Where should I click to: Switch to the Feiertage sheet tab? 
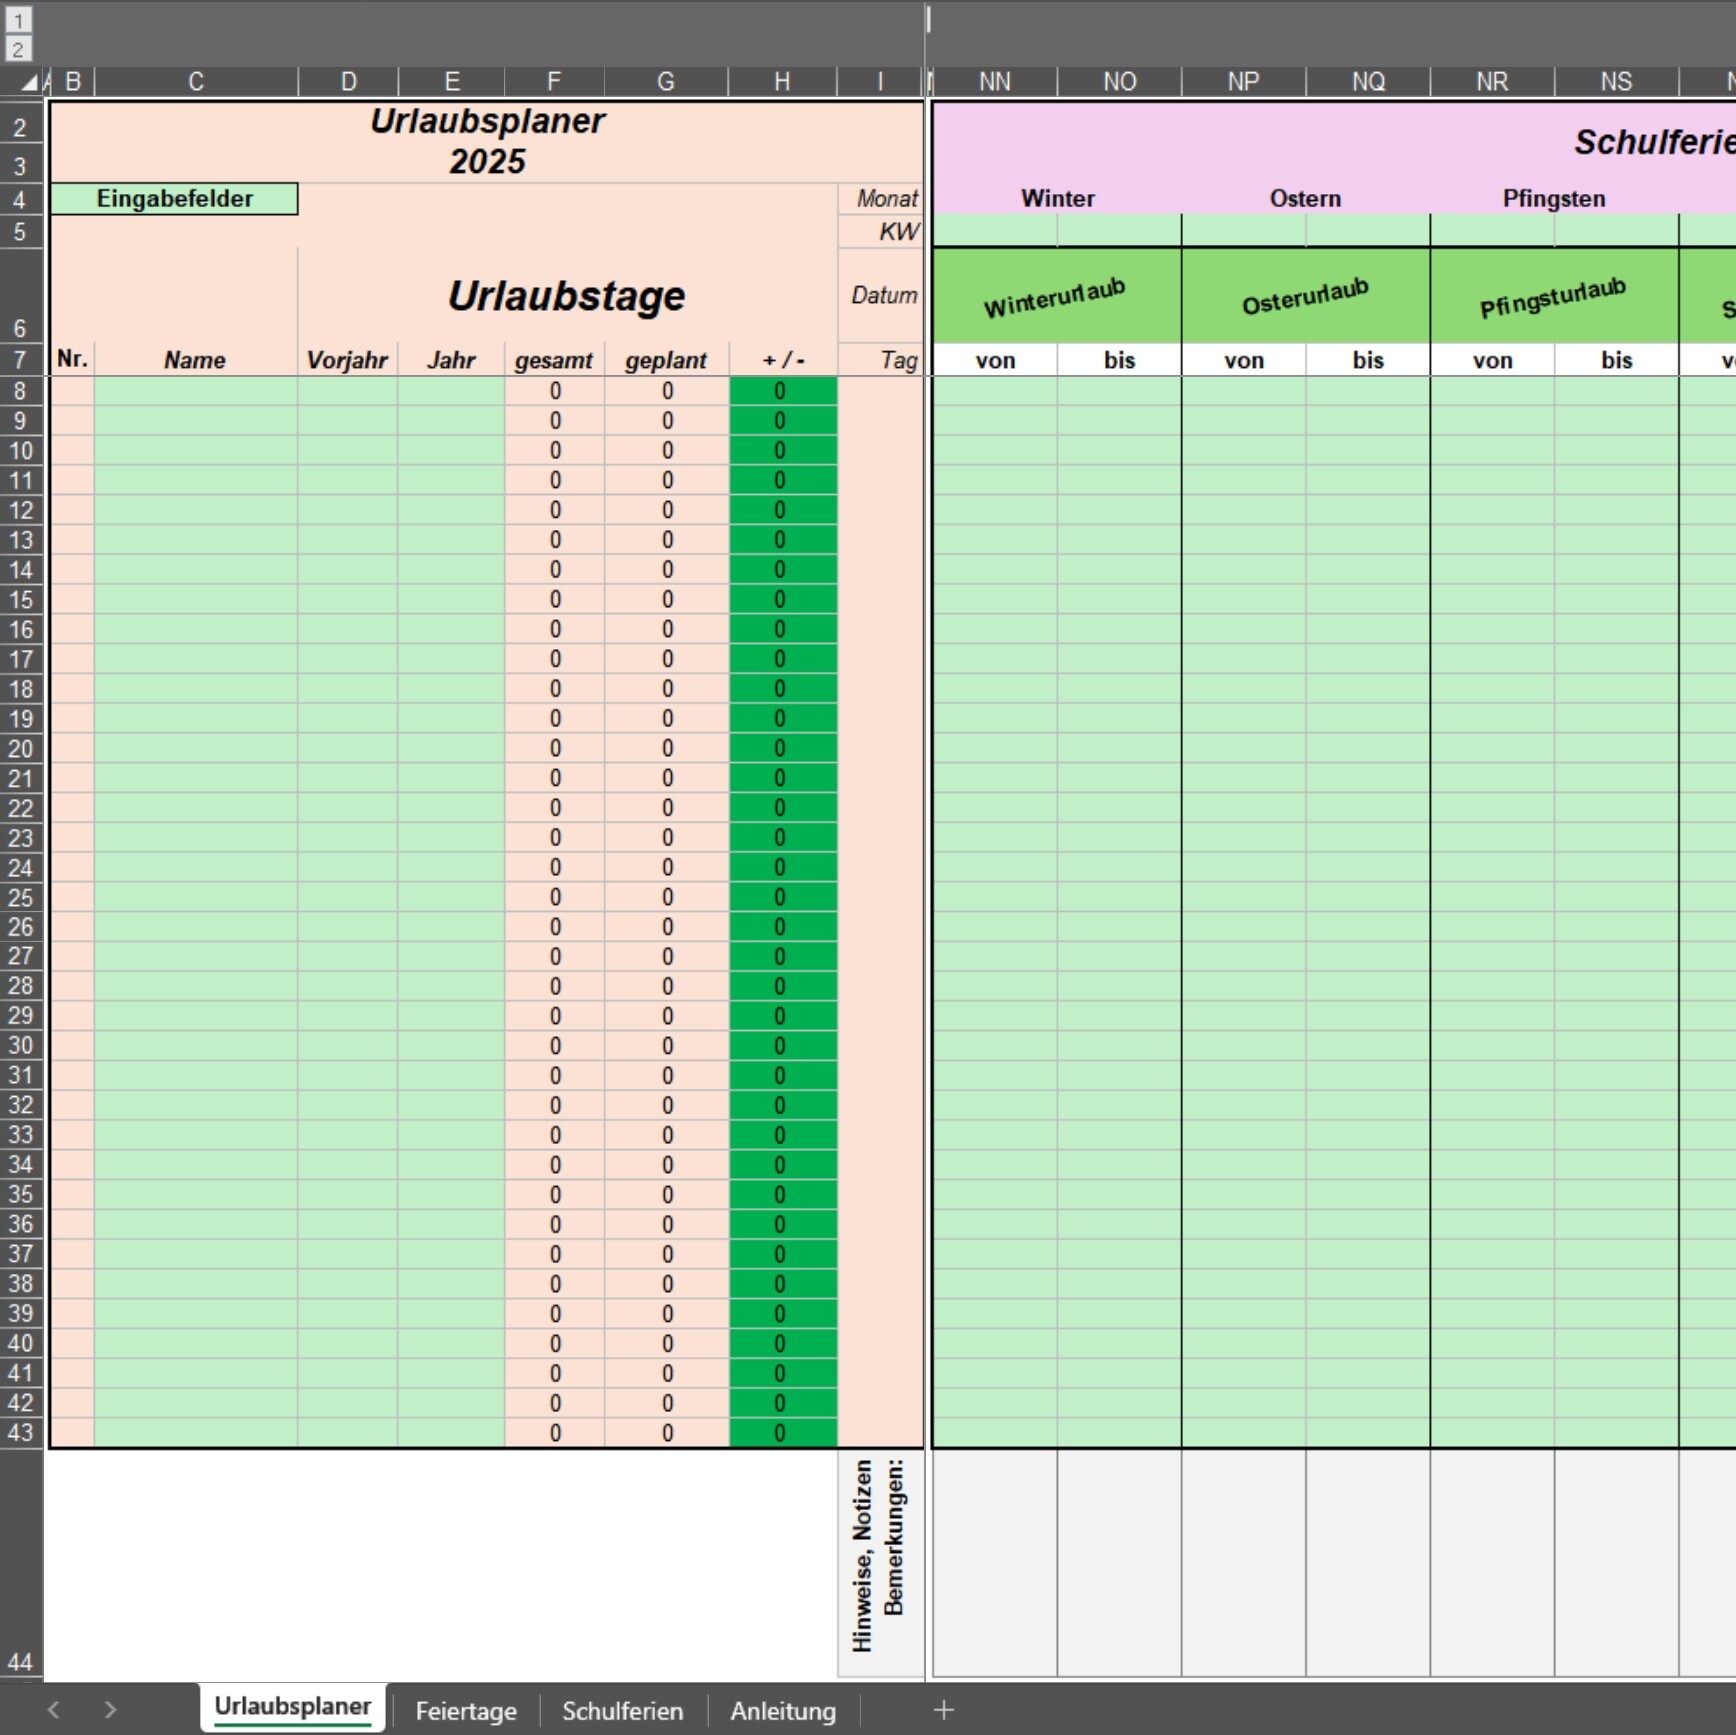tap(466, 1710)
